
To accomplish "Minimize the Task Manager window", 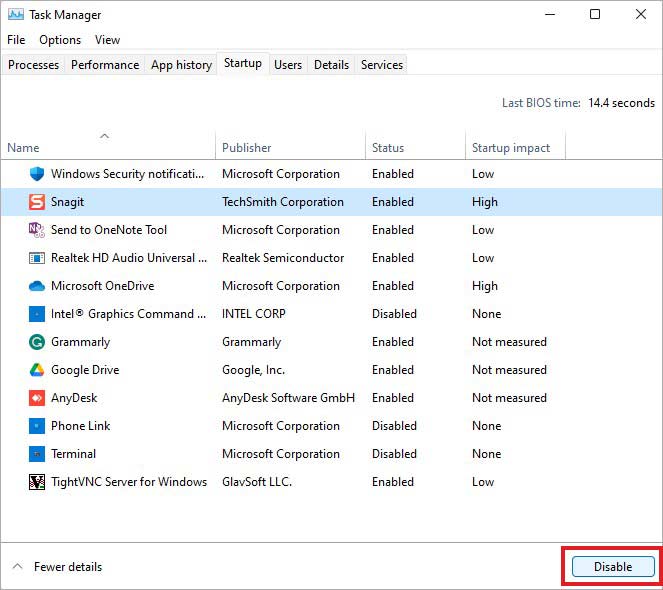I will [x=550, y=15].
